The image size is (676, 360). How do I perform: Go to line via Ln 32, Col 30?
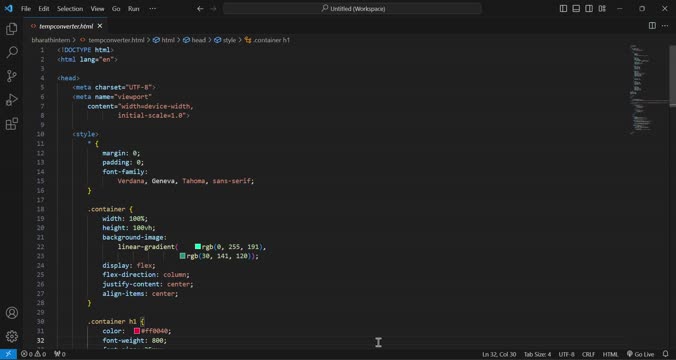click(499, 354)
